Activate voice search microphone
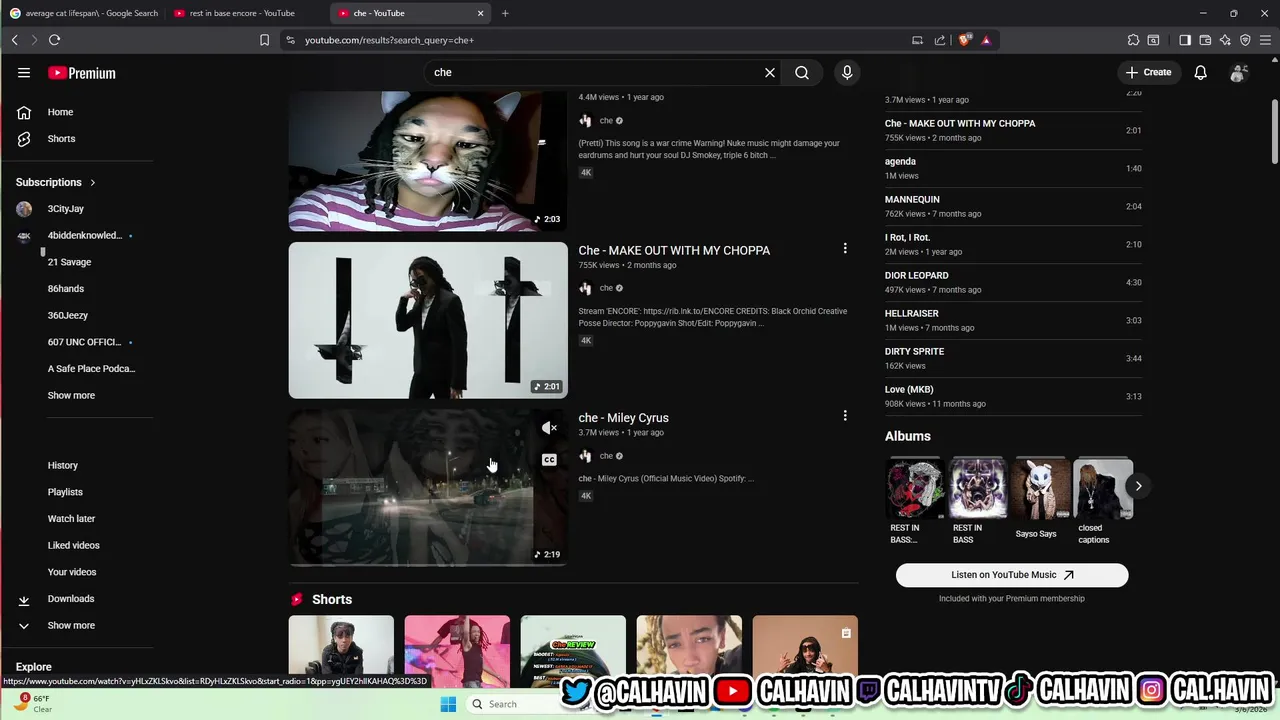Image resolution: width=1280 pixels, height=720 pixels. click(847, 72)
